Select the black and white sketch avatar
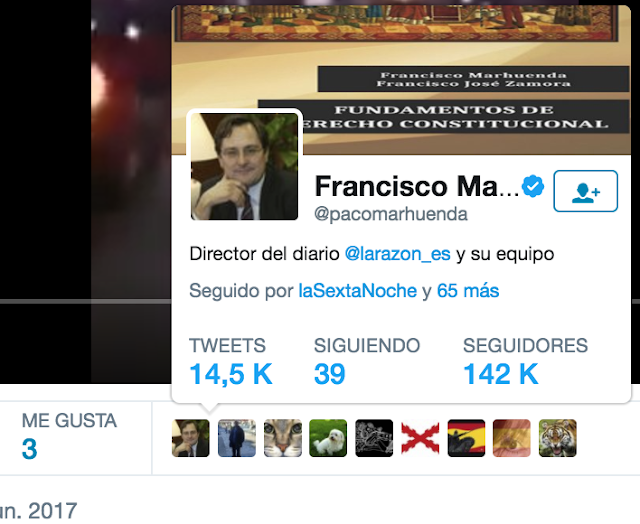Viewport: 640px width, 524px height. (x=374, y=438)
